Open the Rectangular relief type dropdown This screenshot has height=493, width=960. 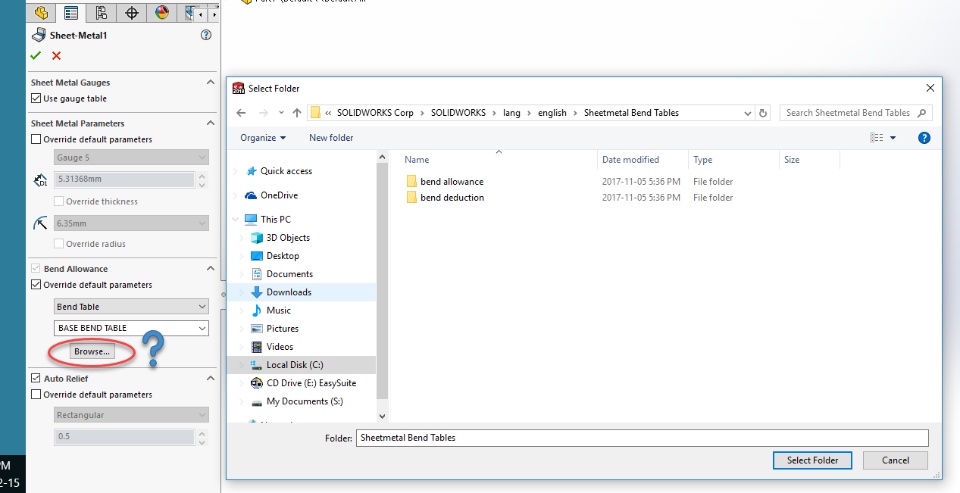(131, 415)
